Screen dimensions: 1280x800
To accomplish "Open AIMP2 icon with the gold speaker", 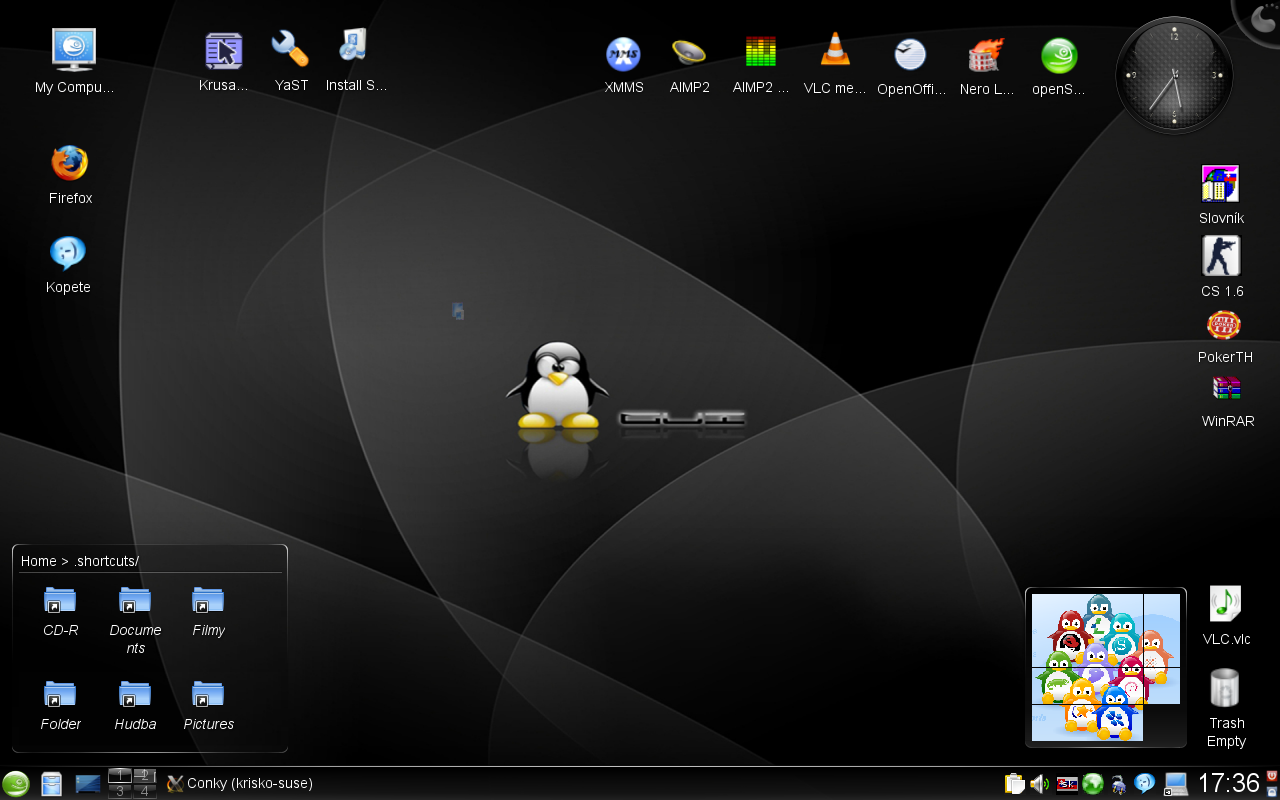I will coord(689,64).
